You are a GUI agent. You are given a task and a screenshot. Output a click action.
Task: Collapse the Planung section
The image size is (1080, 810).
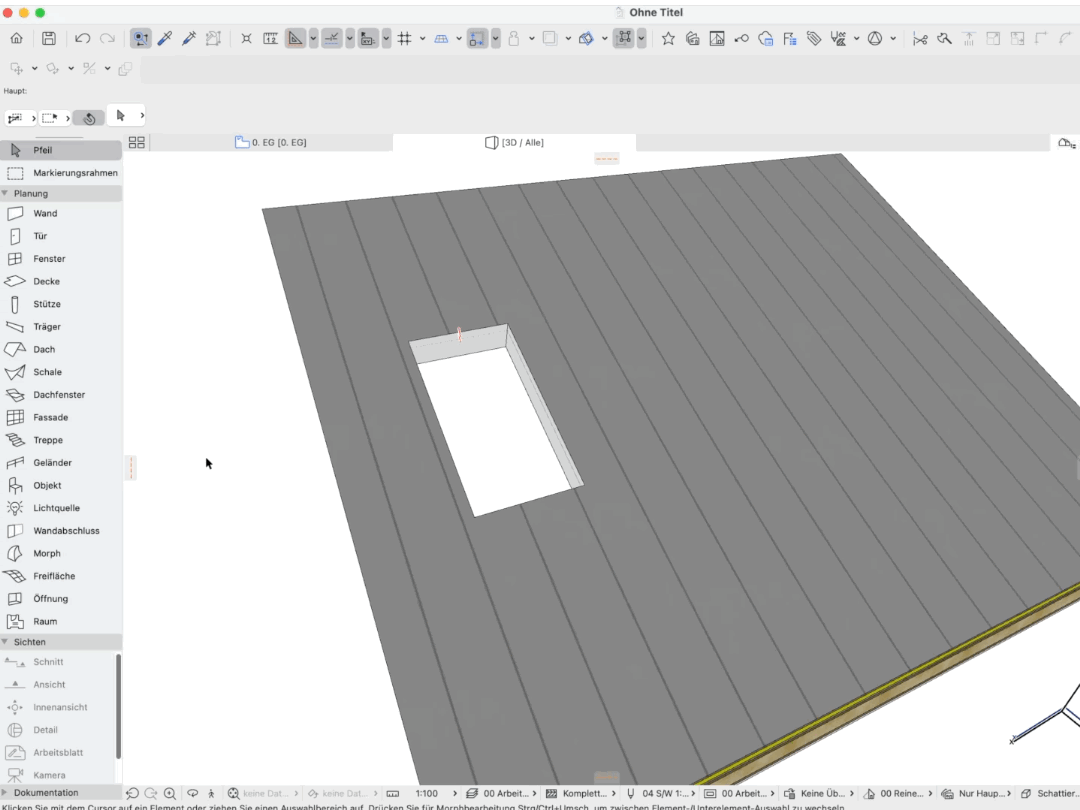click(x=61, y=194)
